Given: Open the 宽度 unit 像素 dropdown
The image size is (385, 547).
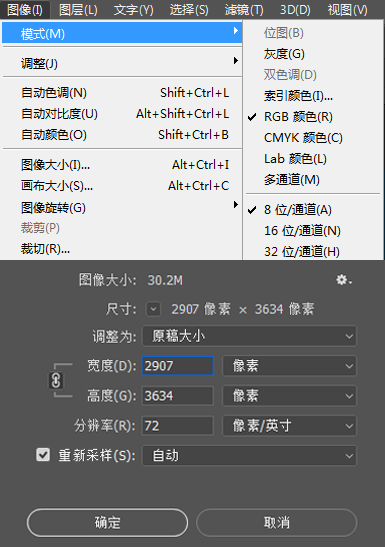Looking at the screenshot, I should pyautogui.click(x=289, y=366).
